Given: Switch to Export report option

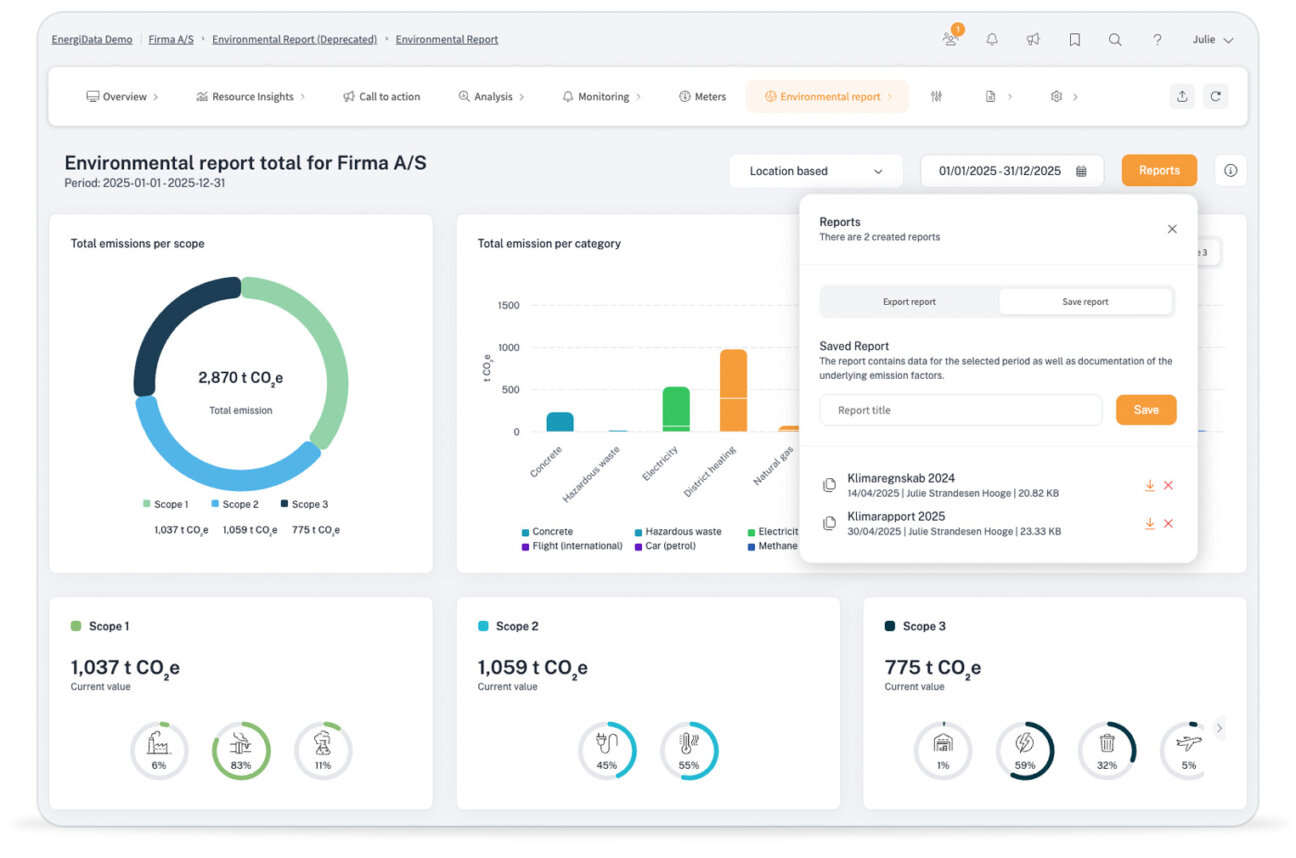Looking at the screenshot, I should pos(909,302).
